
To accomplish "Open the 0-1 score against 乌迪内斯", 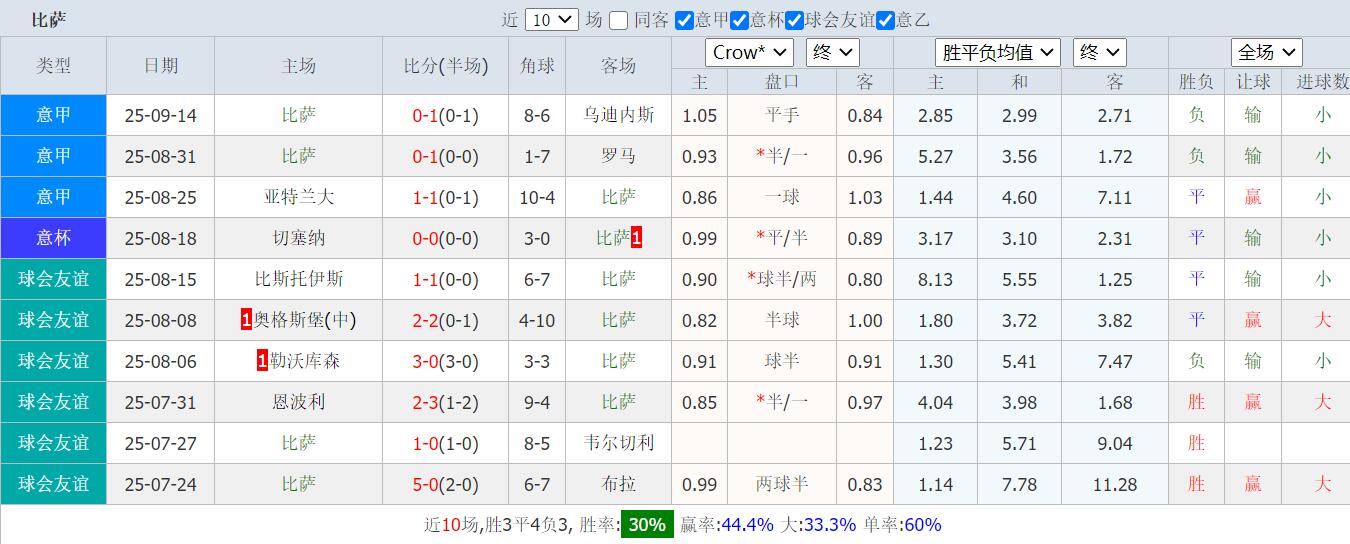I will [425, 115].
